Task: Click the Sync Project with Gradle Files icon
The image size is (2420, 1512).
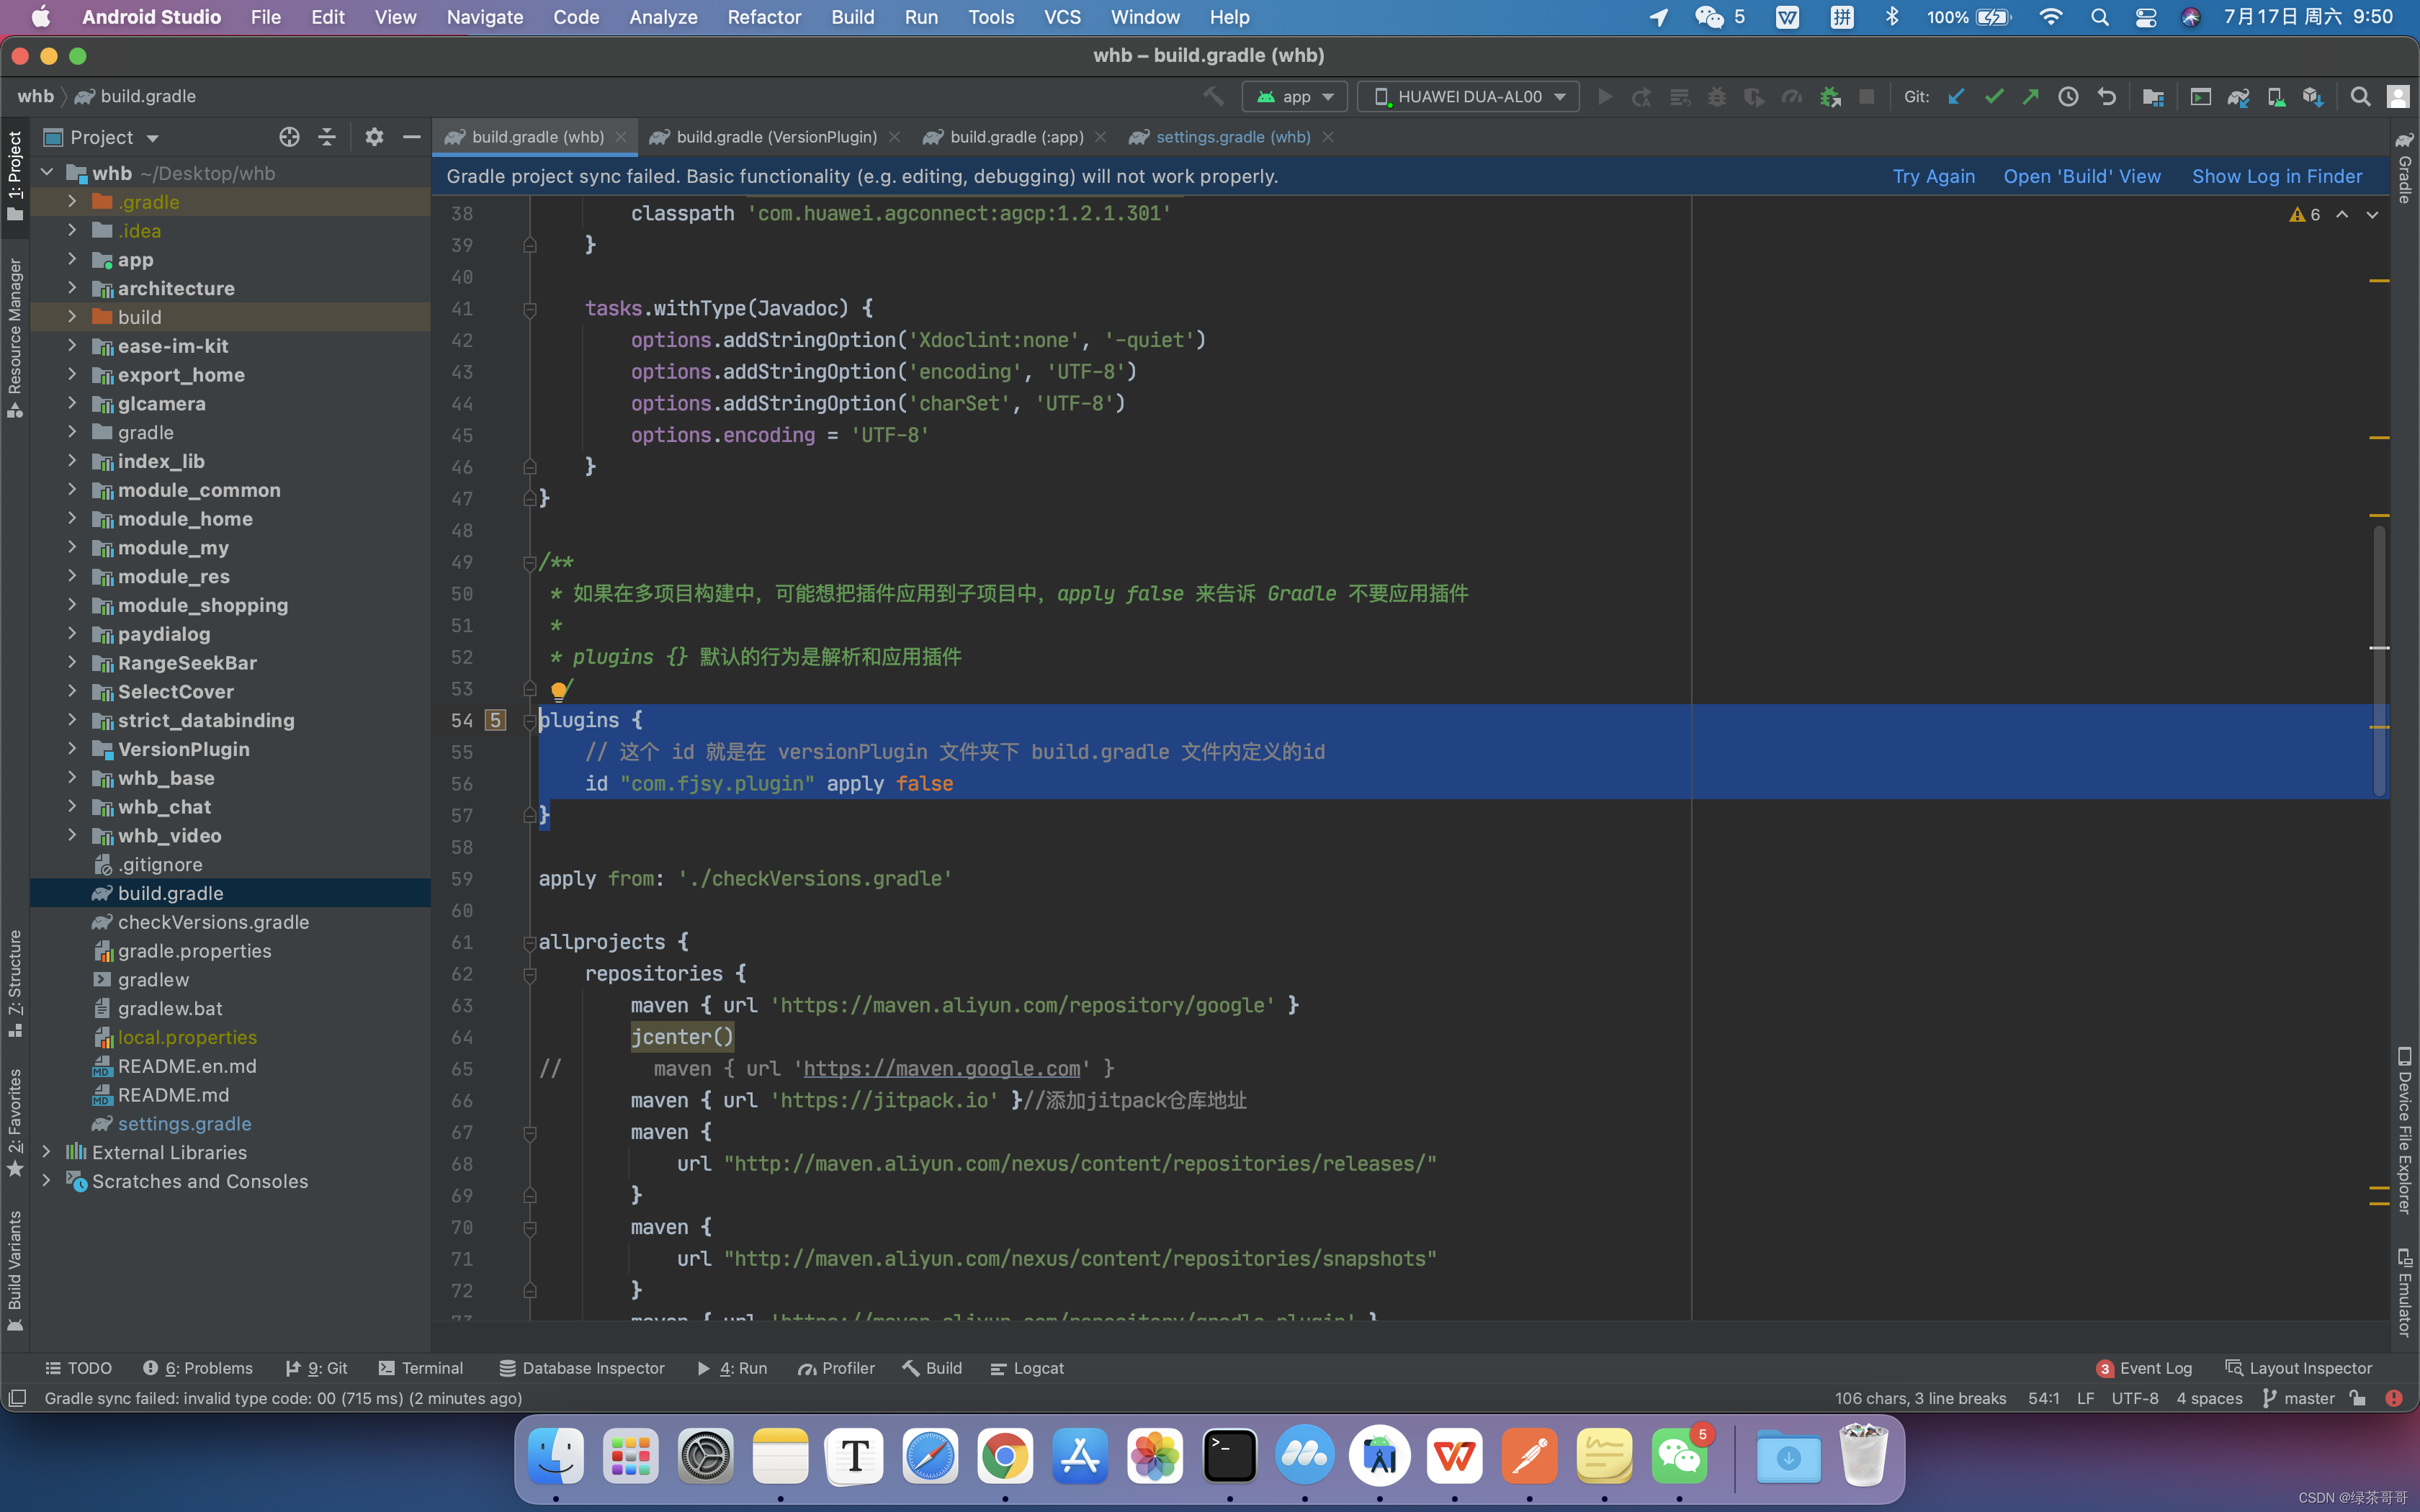Action: pos(2238,97)
